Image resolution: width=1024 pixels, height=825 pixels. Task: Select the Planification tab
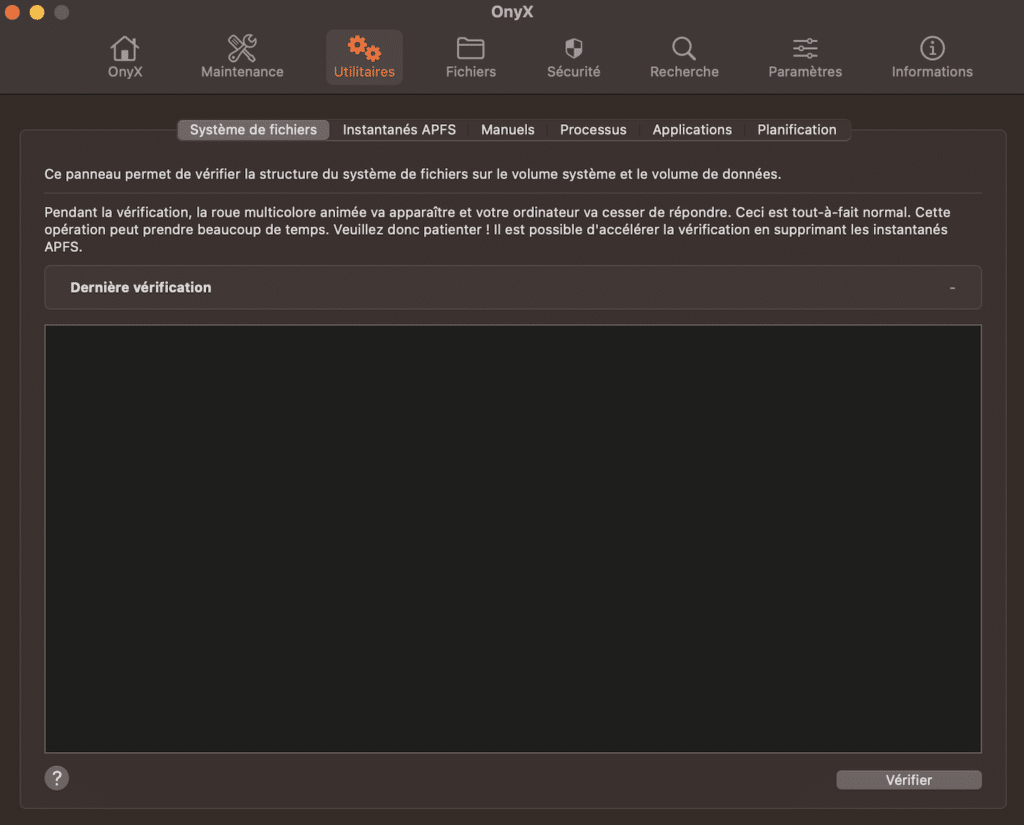(x=796, y=129)
